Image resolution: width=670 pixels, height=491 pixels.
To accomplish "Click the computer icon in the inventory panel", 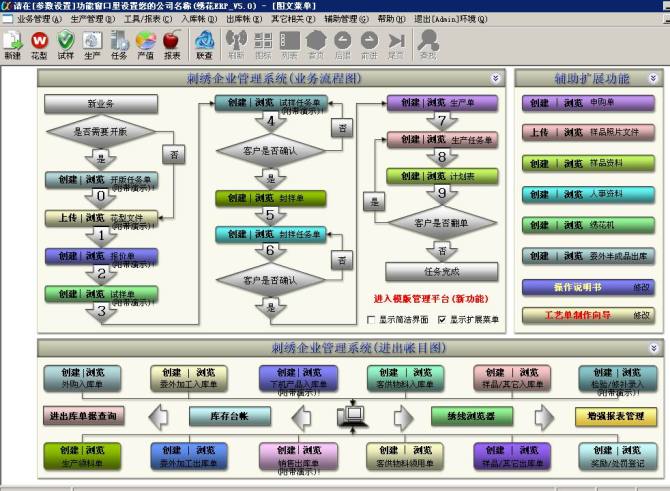I will point(353,414).
